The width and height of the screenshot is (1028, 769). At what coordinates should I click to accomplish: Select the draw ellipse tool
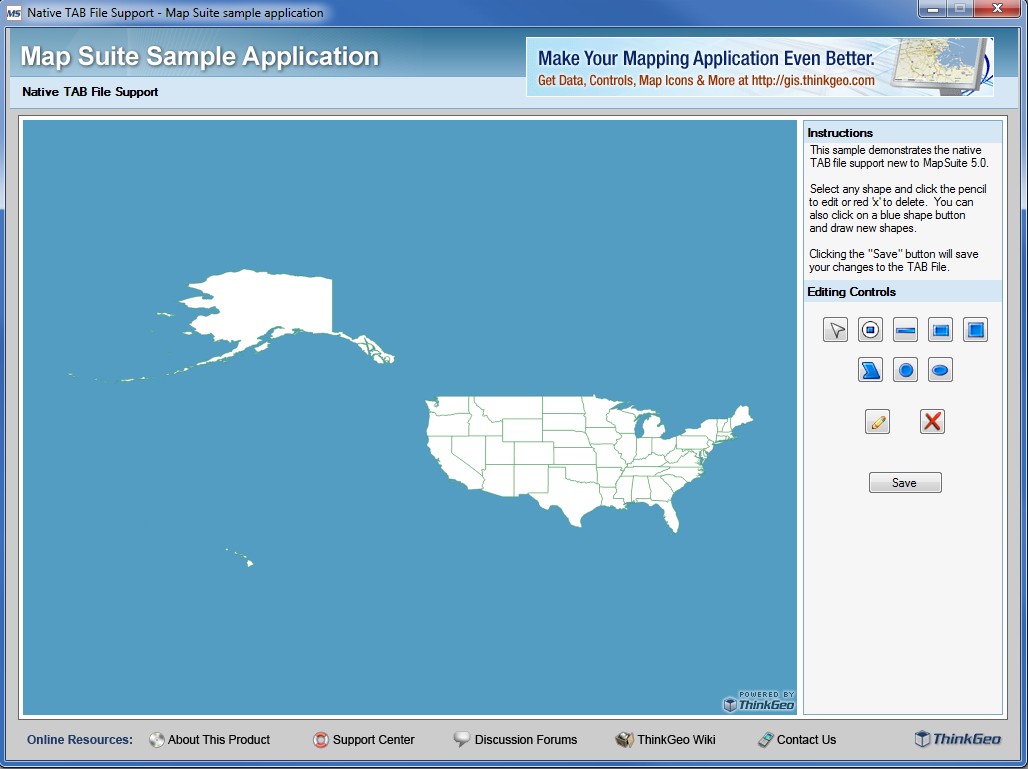click(x=940, y=369)
